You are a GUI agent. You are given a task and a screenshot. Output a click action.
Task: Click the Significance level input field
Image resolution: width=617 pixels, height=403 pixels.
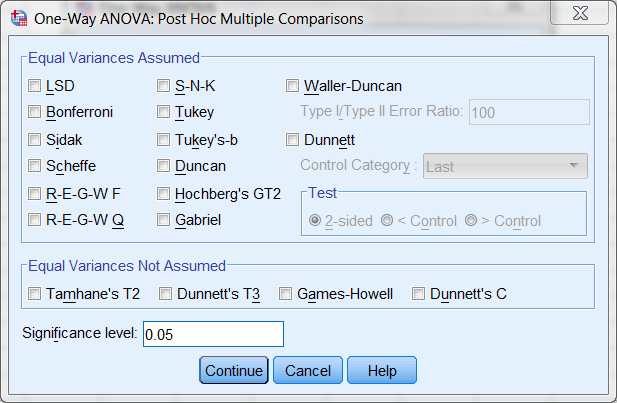point(213,333)
